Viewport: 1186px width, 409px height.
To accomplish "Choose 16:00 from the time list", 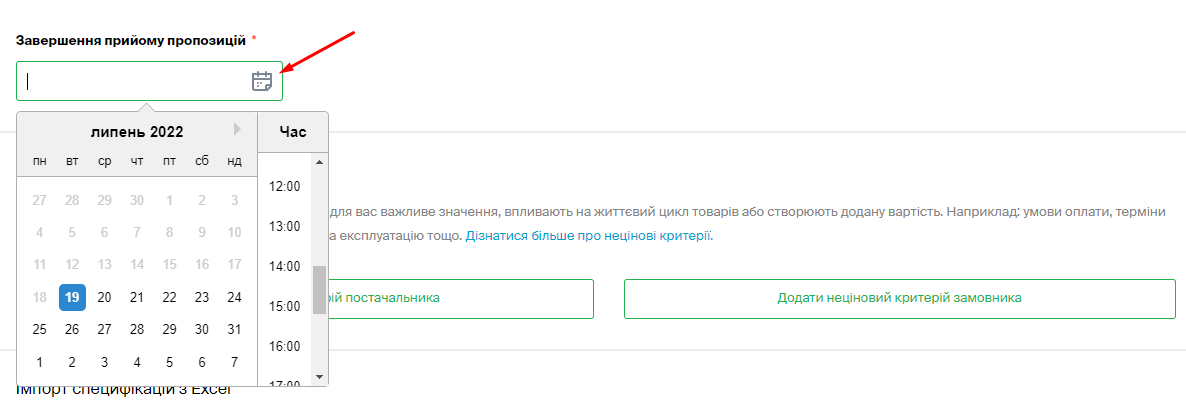I will (x=286, y=346).
